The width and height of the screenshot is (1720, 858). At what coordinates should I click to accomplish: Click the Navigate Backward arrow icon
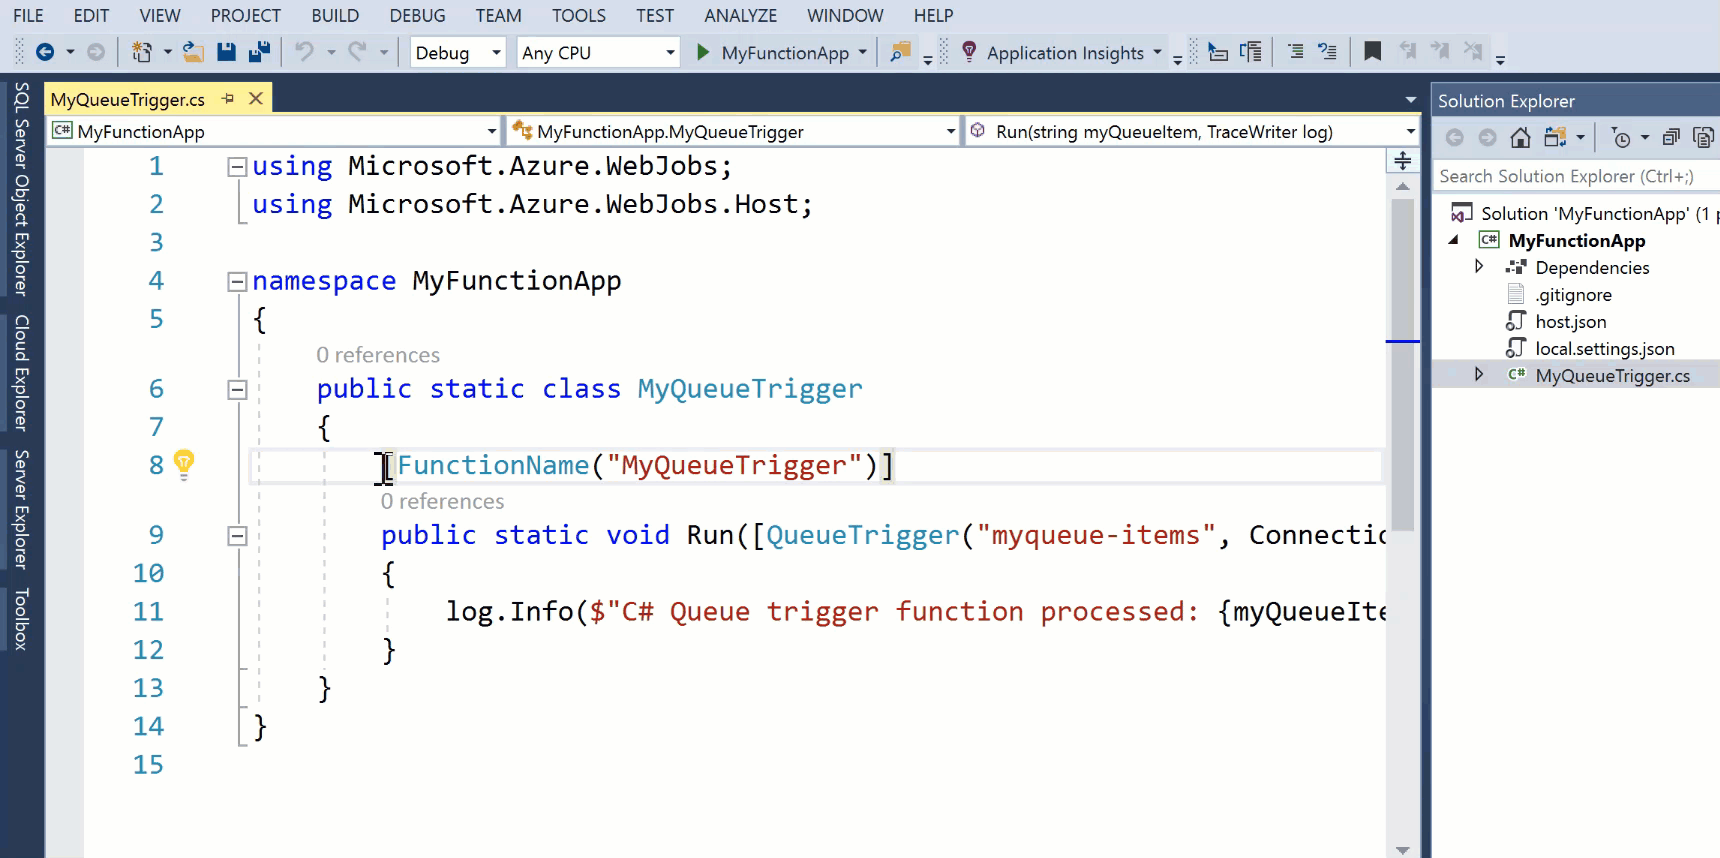coord(45,52)
